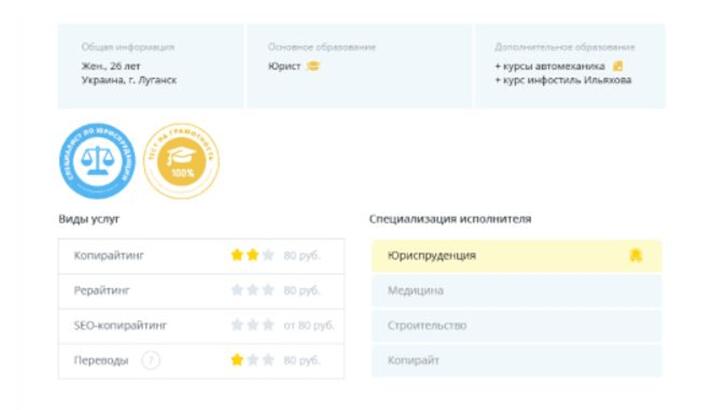Click the Копирайтинг price 80 руб.
The image size is (709, 410).
pos(302,256)
